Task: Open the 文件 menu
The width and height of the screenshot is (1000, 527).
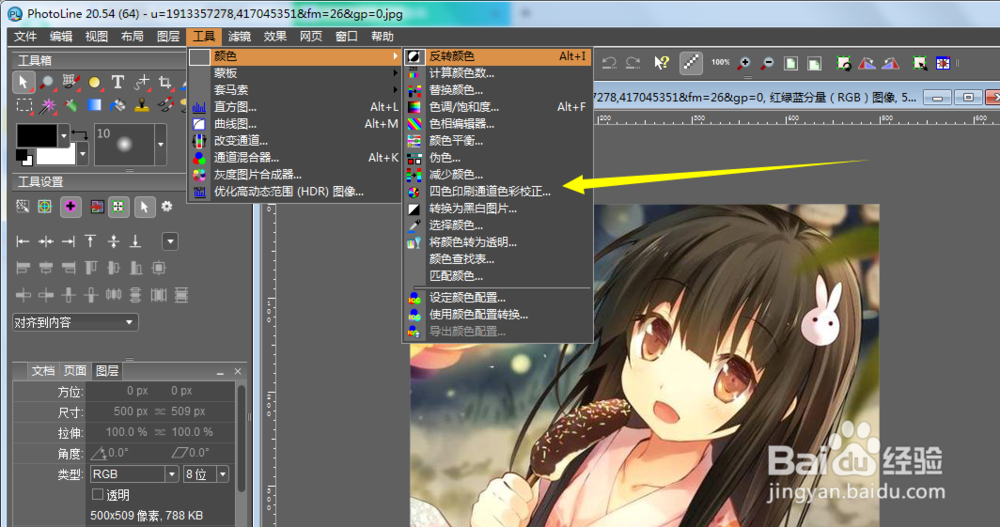Action: click(26, 36)
